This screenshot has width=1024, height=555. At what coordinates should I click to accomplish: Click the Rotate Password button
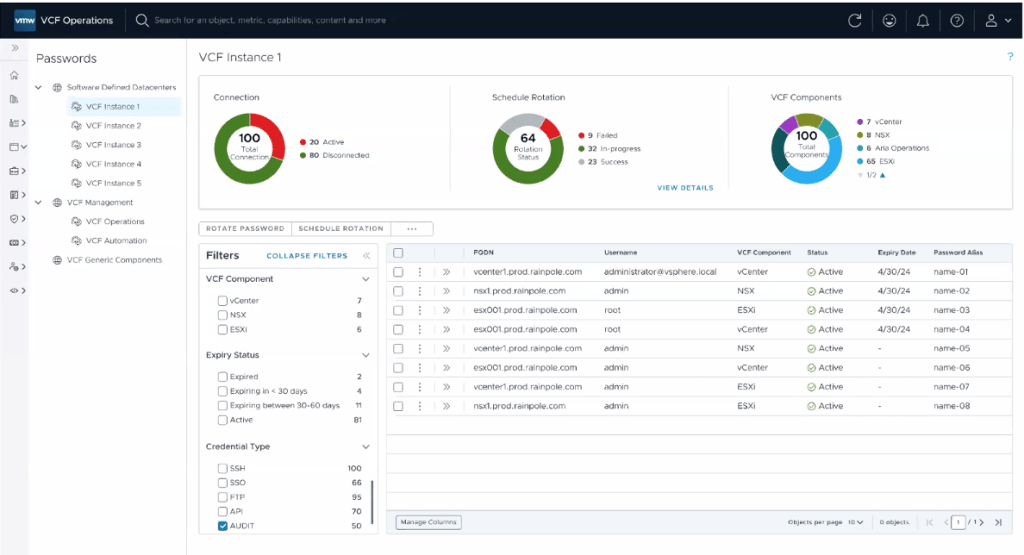tap(244, 228)
